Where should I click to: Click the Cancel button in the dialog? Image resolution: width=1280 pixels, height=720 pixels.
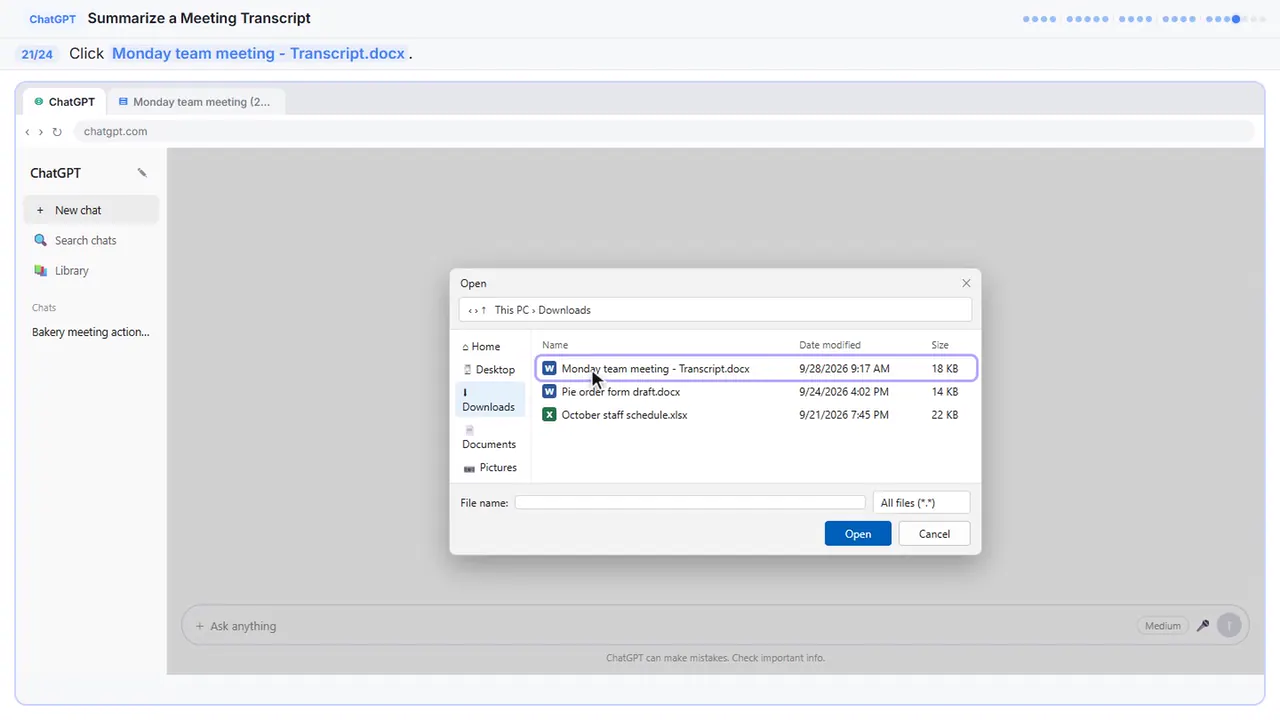click(x=934, y=534)
